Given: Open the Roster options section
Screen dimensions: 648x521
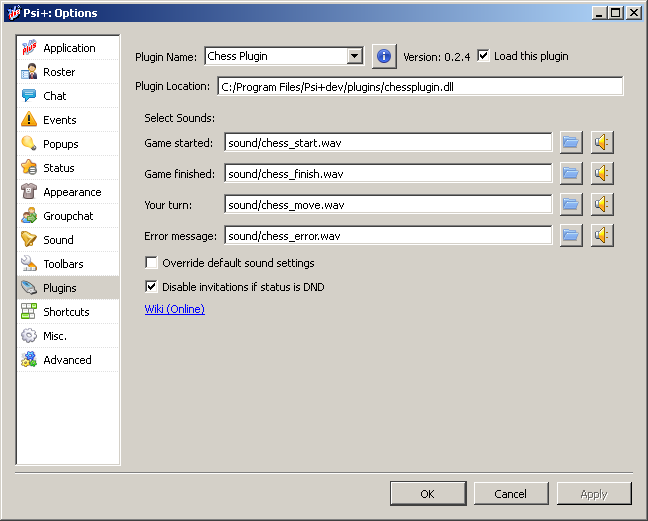Looking at the screenshot, I should (59, 72).
